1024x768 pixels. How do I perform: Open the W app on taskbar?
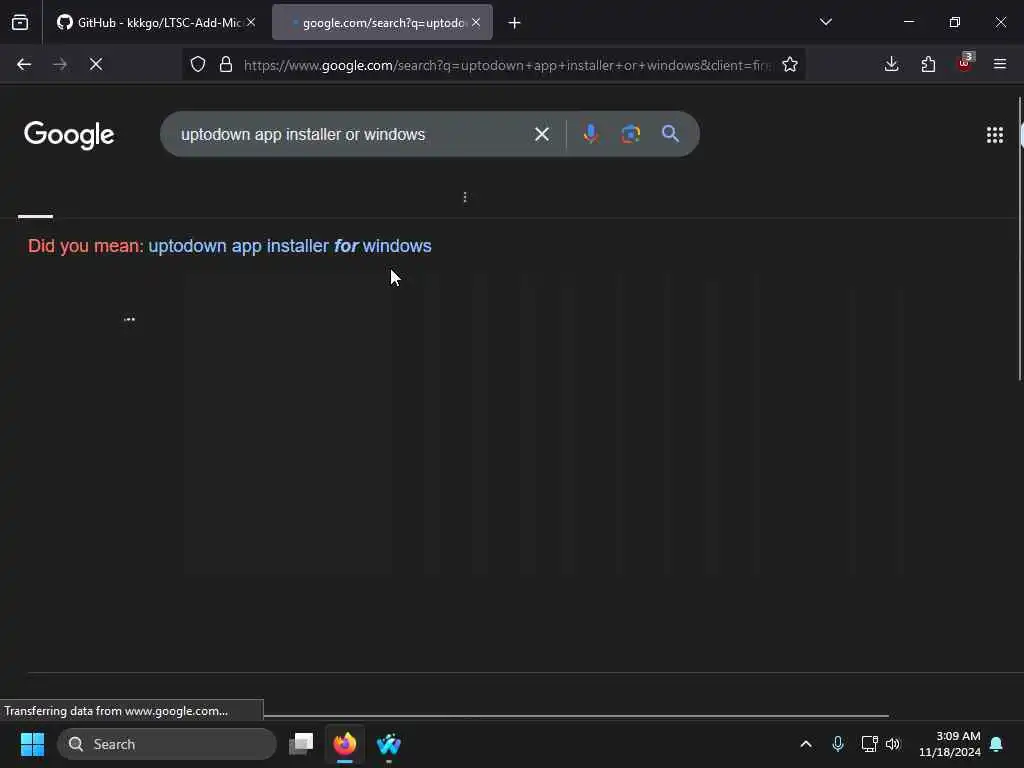click(389, 744)
